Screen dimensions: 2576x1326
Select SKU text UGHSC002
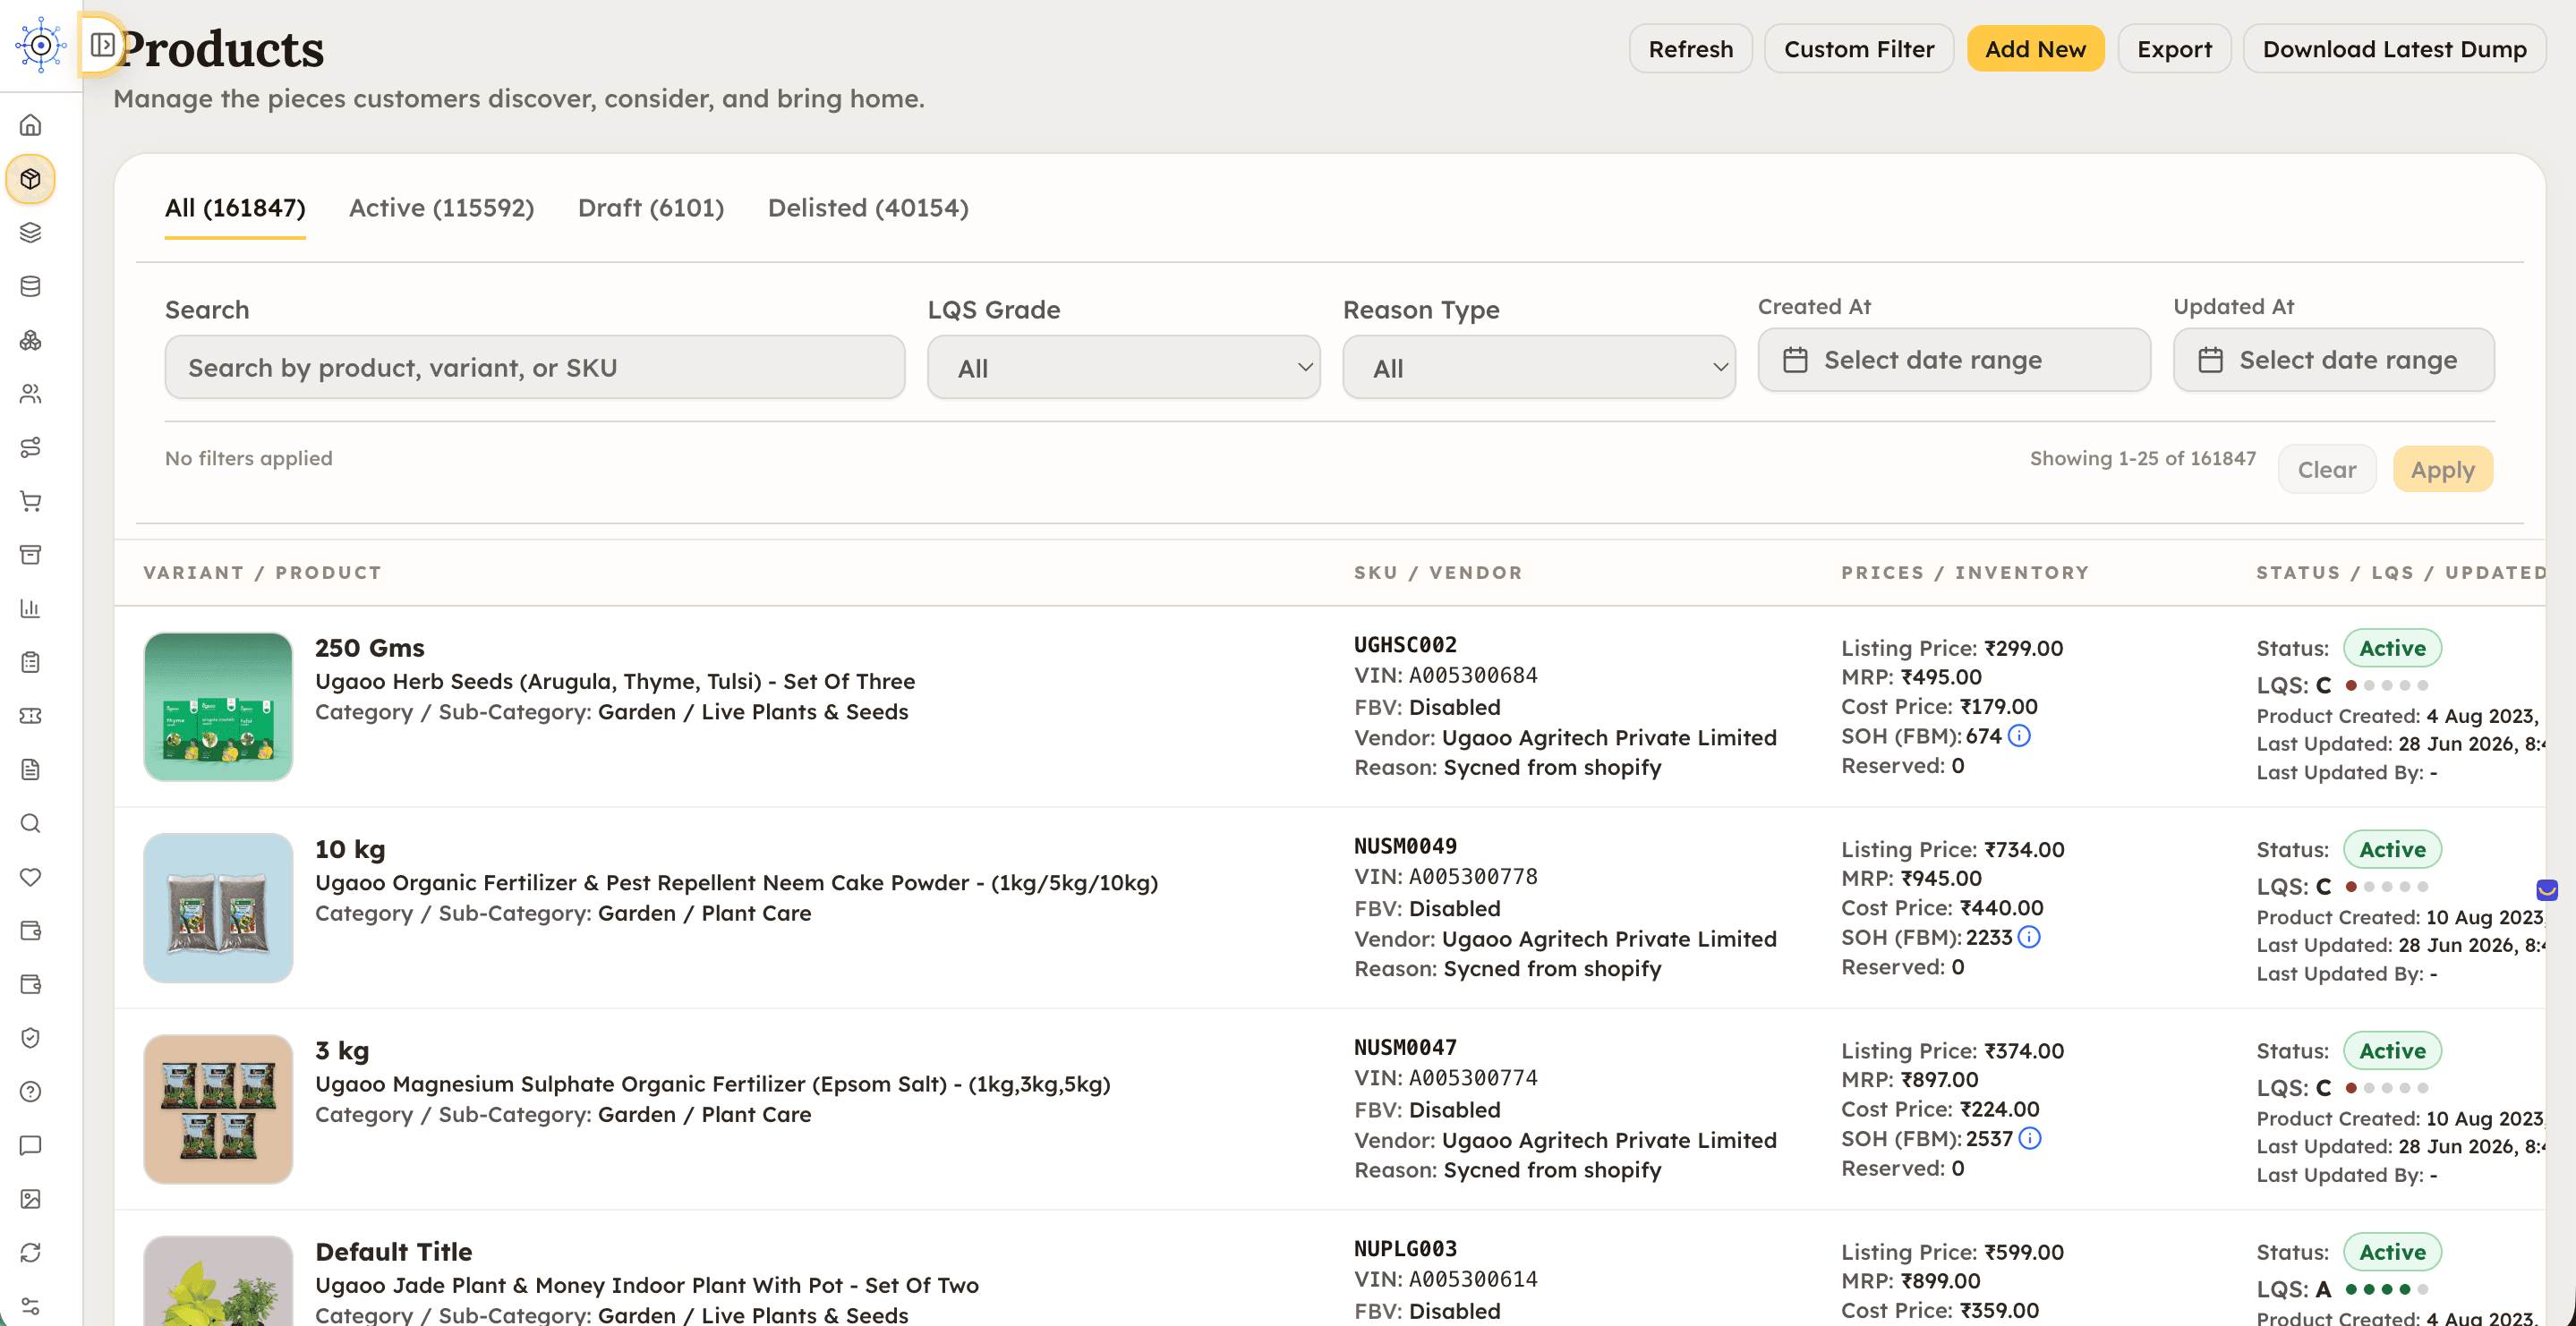(1405, 645)
